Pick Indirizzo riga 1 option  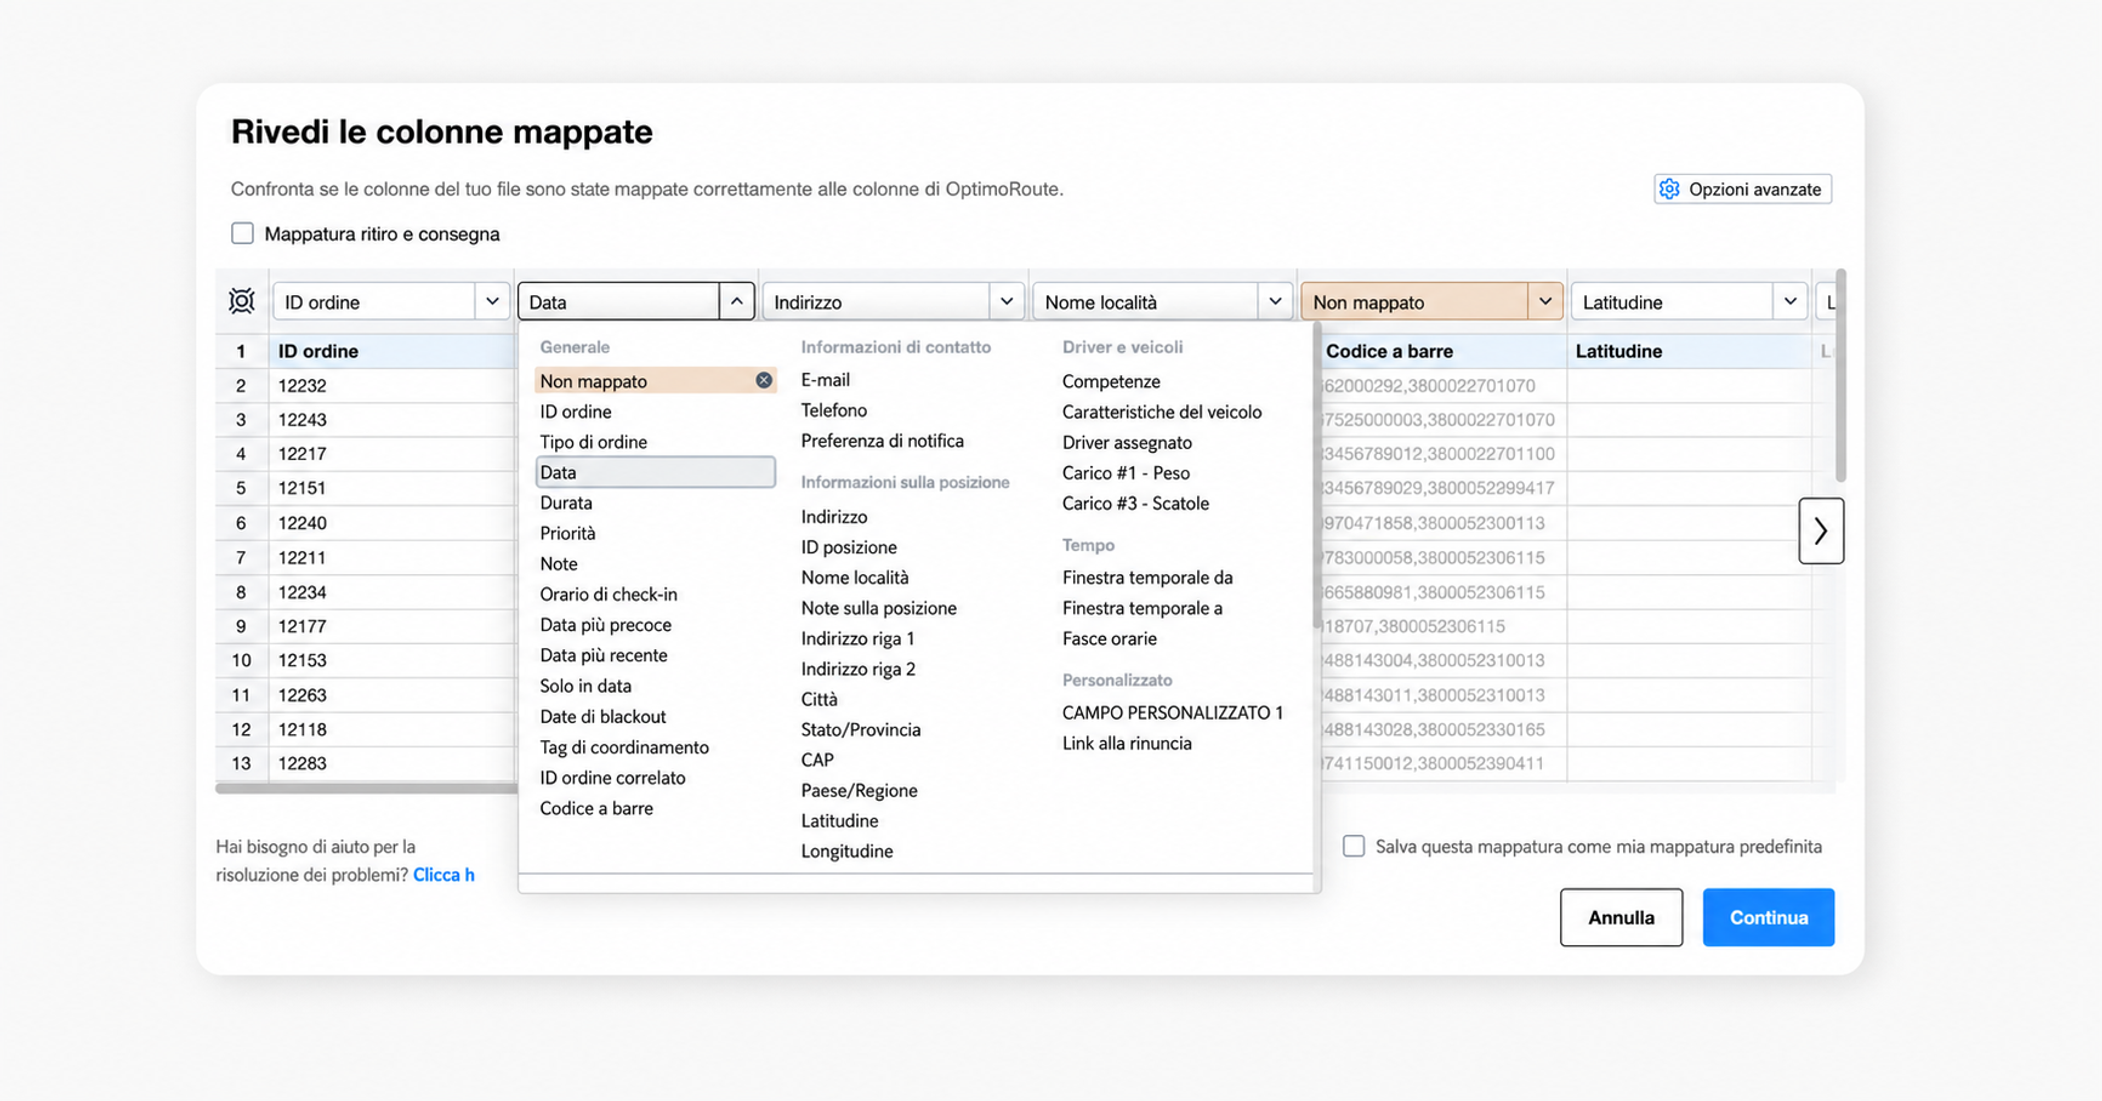coord(858,638)
